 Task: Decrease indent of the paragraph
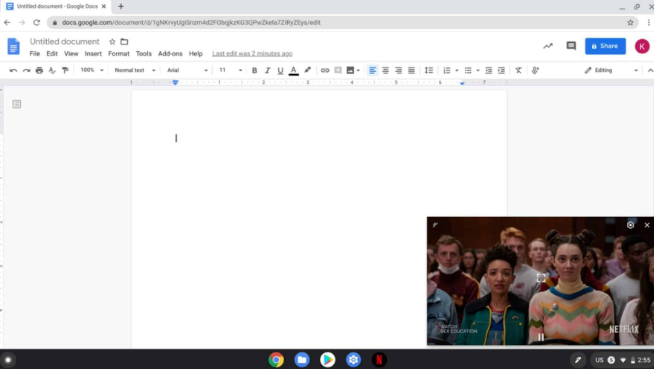pos(488,70)
